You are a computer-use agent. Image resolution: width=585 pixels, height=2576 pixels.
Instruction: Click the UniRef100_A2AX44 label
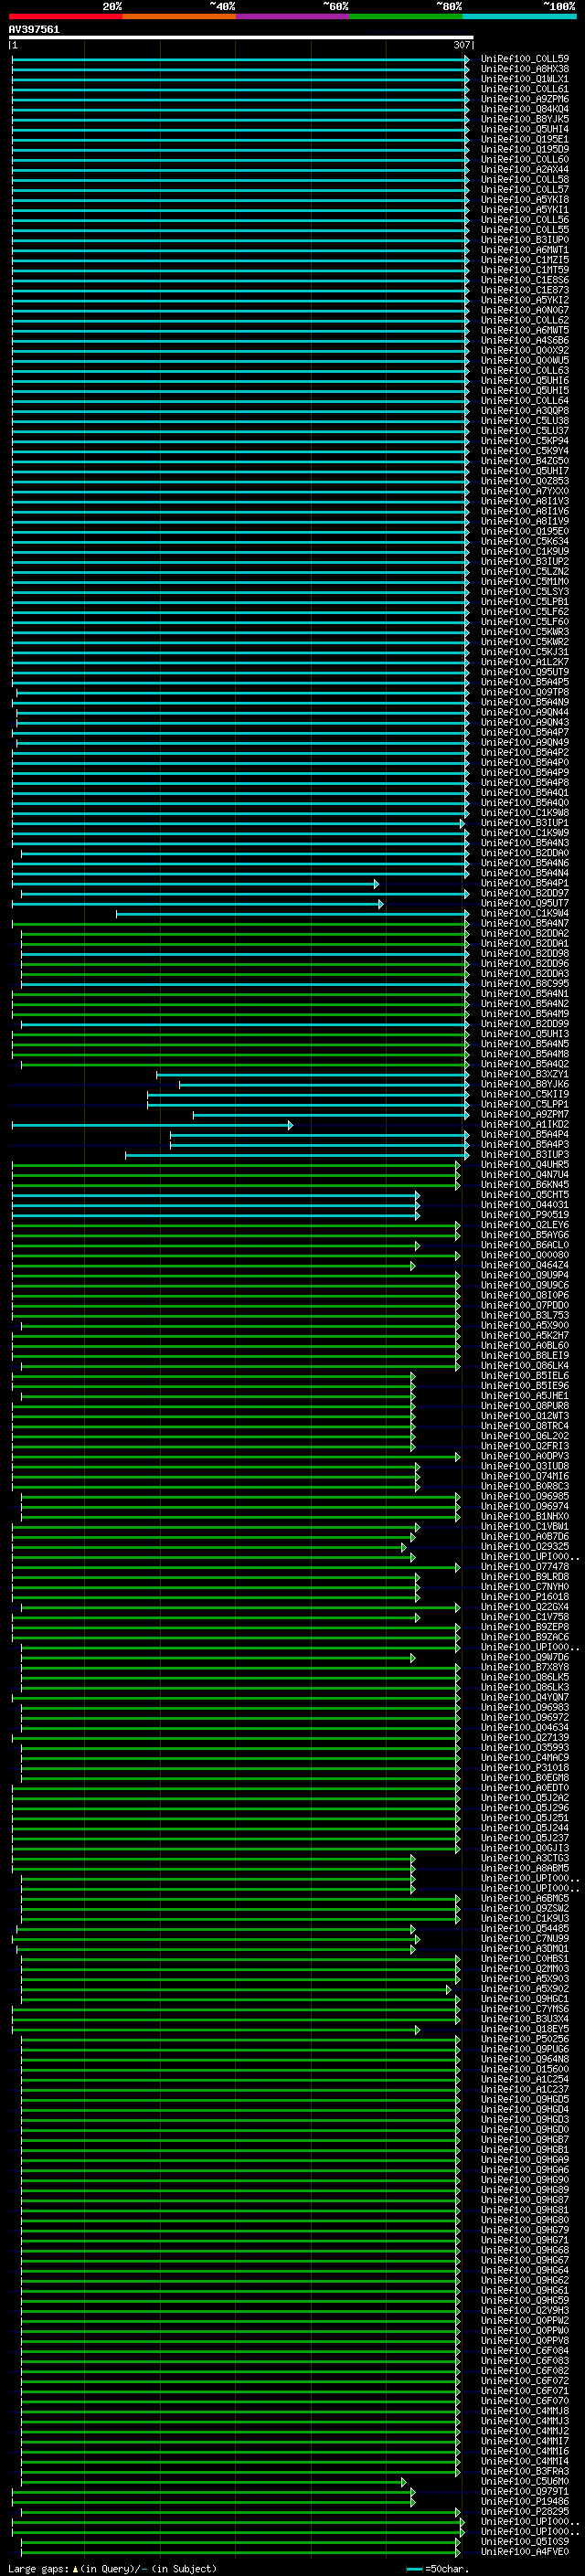(x=525, y=169)
